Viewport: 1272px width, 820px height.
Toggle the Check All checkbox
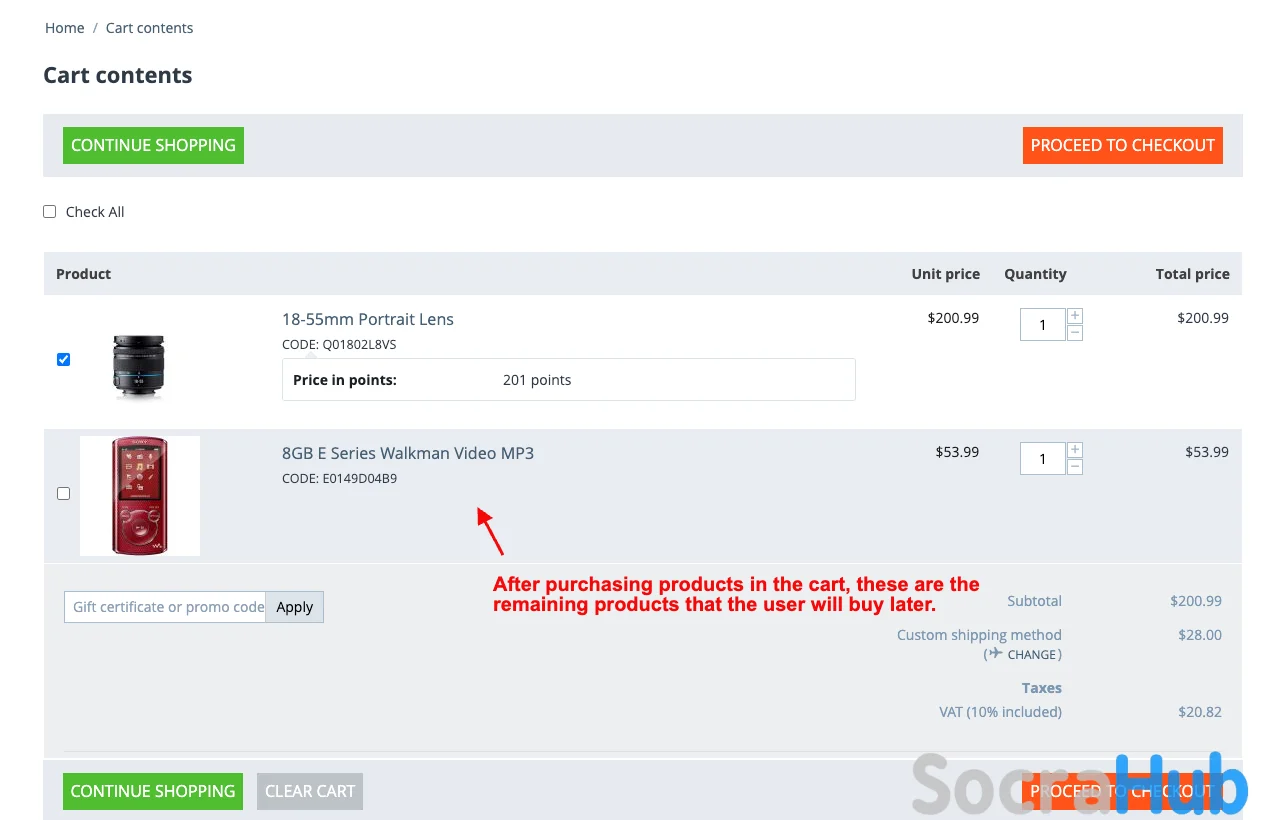49,212
